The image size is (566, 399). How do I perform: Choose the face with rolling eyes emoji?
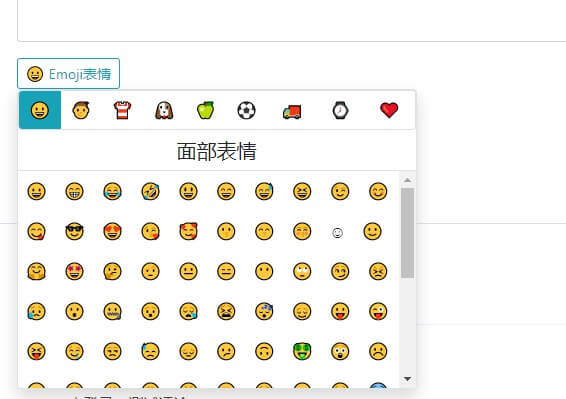click(x=302, y=272)
